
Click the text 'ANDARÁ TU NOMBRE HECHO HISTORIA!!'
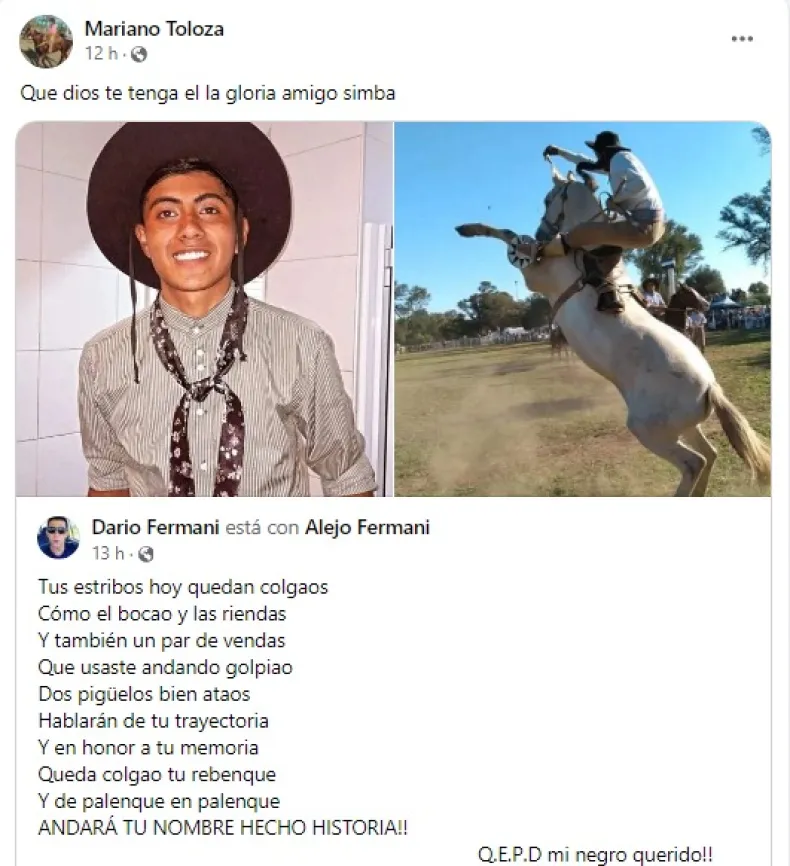tap(223, 828)
